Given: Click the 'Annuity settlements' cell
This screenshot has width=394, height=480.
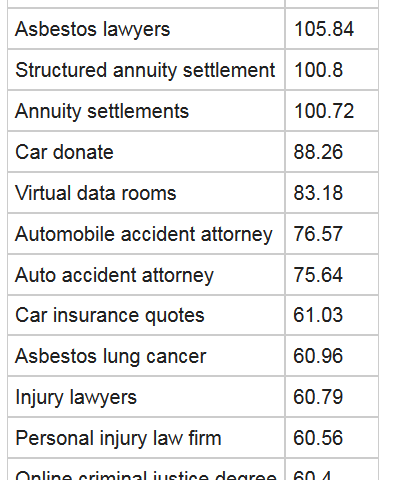Looking at the screenshot, I should click(146, 111).
